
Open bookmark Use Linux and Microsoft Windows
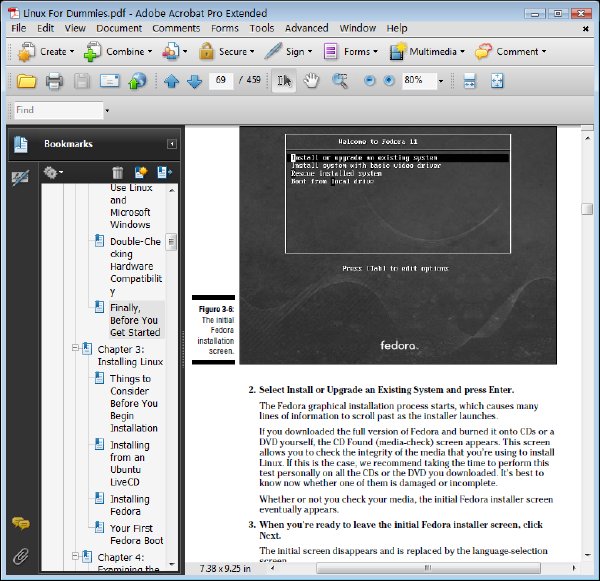(130, 206)
